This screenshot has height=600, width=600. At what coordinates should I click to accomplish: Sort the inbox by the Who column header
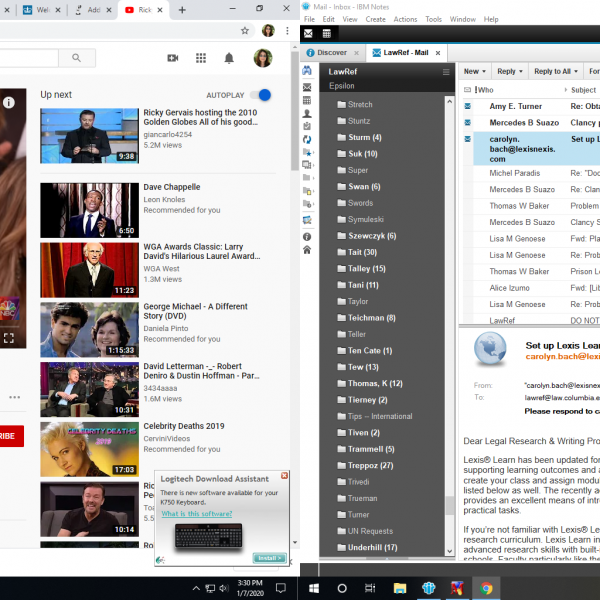[x=485, y=90]
